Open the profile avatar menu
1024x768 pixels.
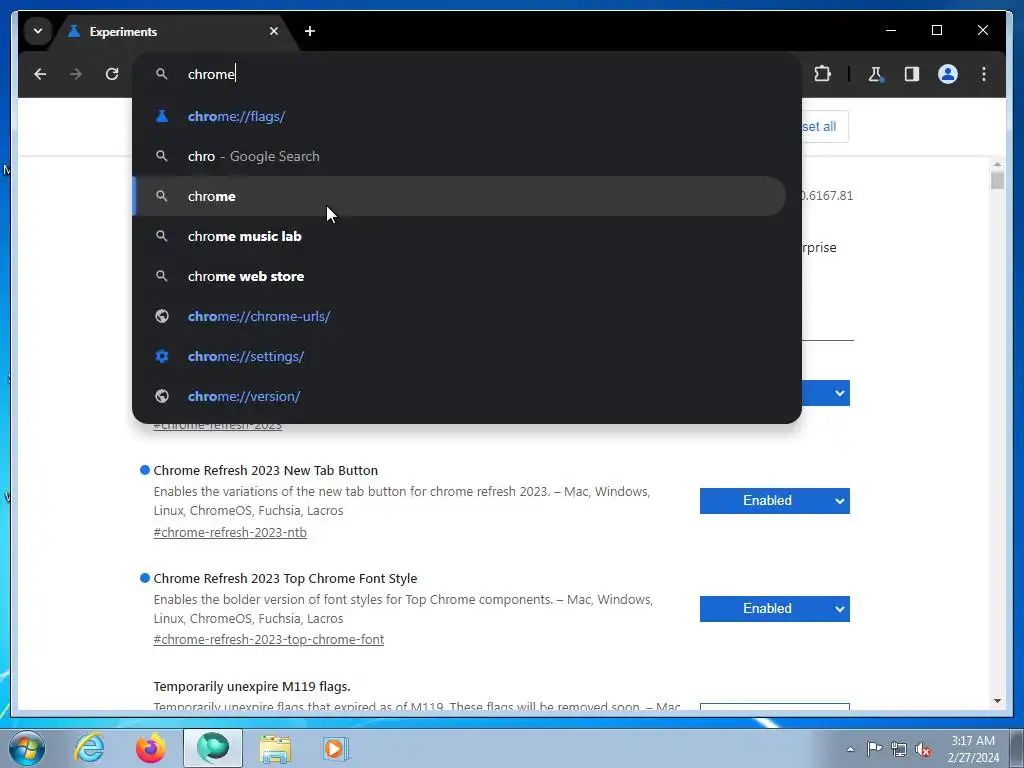(x=948, y=74)
